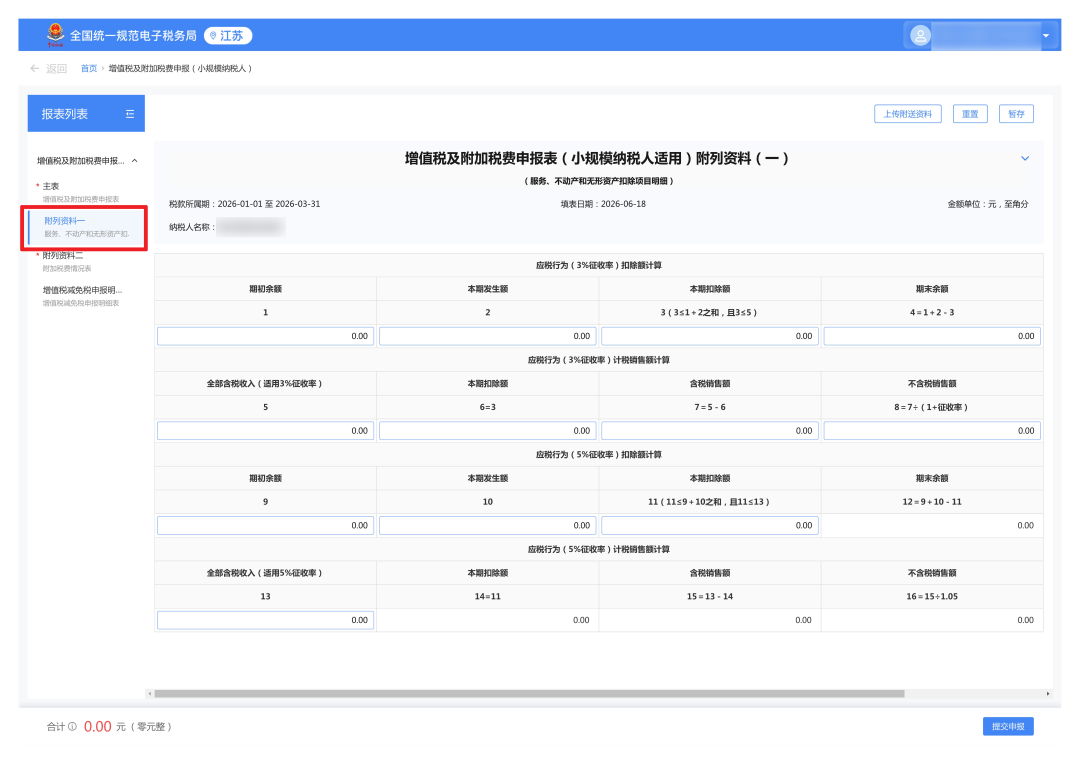Click section header 应税行为（5%征收率）计税销售额计算
The image size is (1080, 764).
pos(599,549)
